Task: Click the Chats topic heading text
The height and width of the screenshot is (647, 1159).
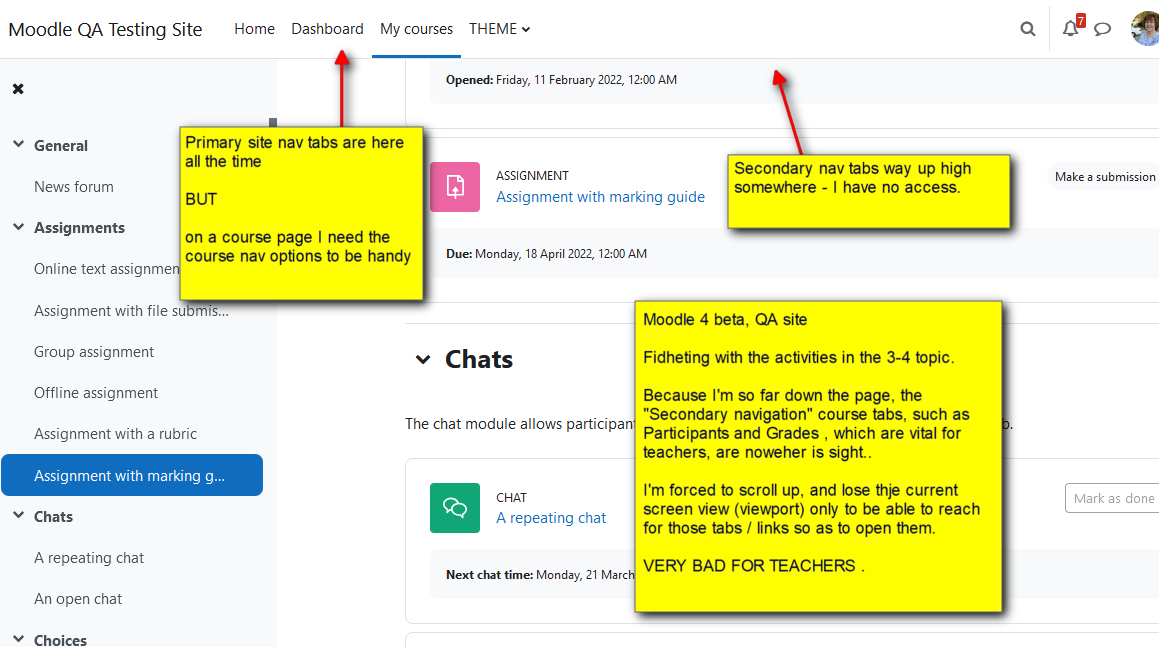Action: coord(479,359)
